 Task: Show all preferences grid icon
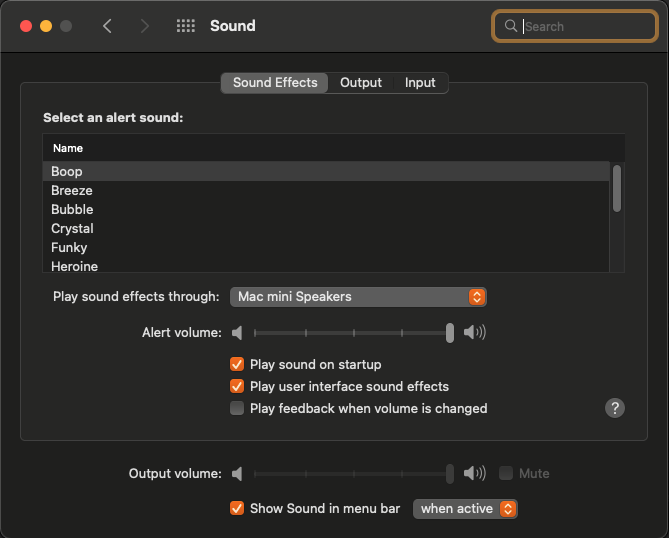click(x=186, y=26)
